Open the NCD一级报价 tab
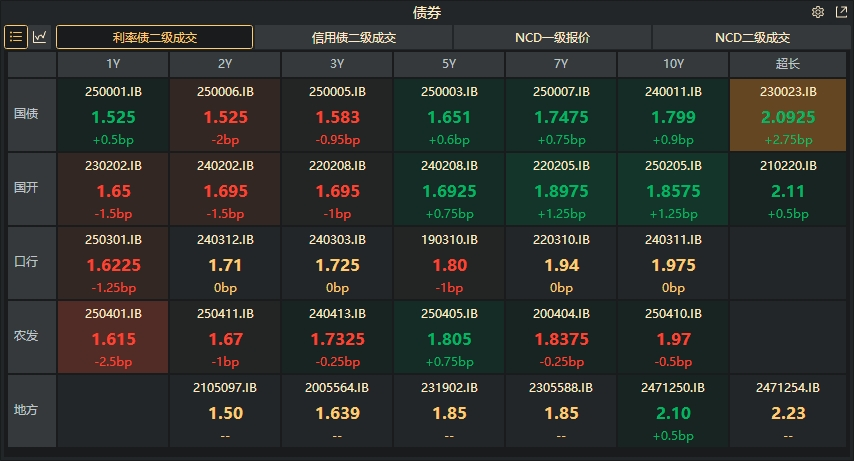The width and height of the screenshot is (854, 461). [x=552, y=37]
